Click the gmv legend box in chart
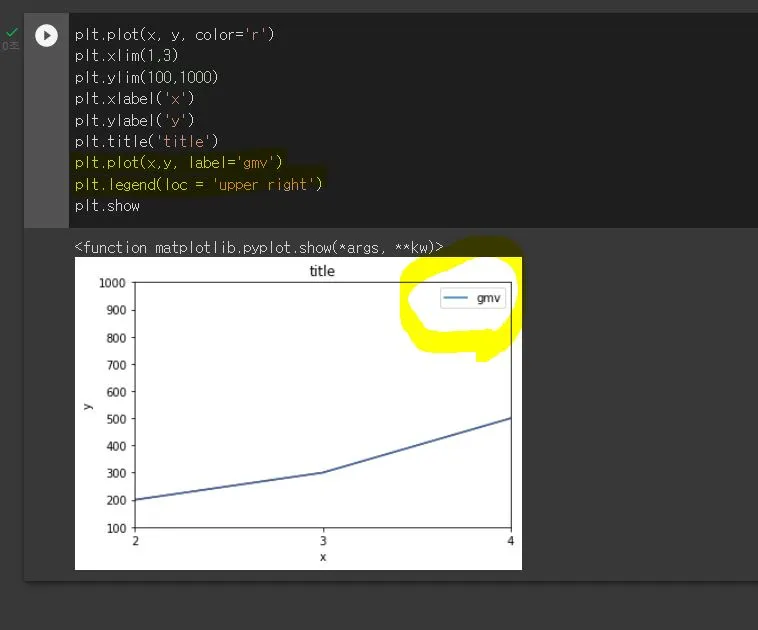Image resolution: width=758 pixels, height=630 pixels. [473, 298]
